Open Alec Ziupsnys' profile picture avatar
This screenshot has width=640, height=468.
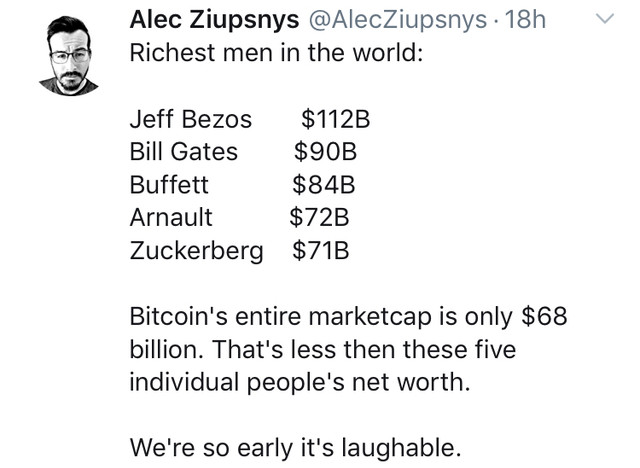coord(69,56)
